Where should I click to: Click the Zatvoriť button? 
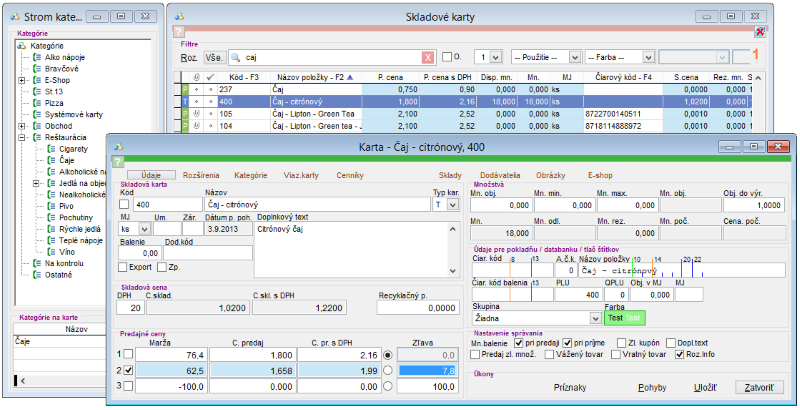[x=759, y=385]
